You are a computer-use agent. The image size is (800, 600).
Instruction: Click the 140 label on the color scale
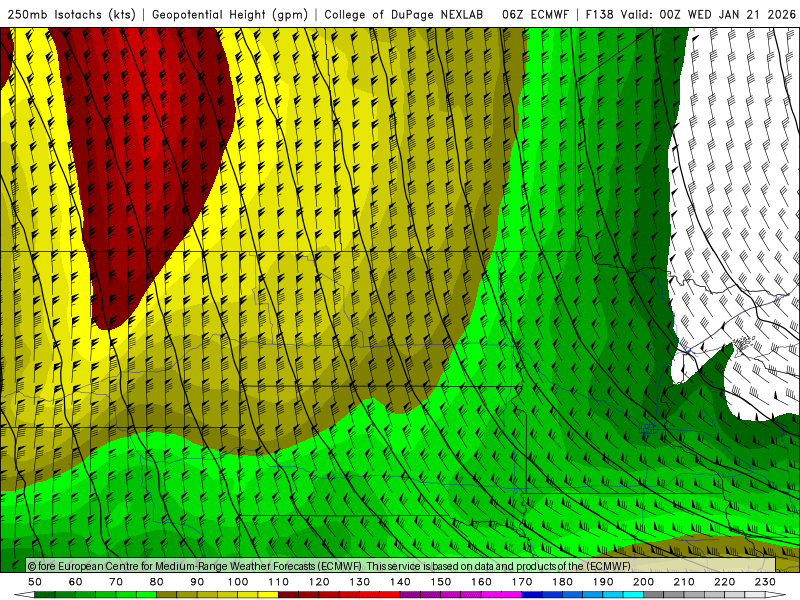(x=400, y=582)
